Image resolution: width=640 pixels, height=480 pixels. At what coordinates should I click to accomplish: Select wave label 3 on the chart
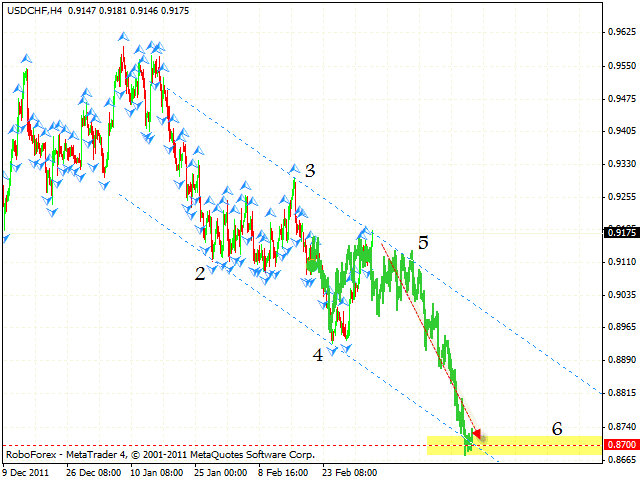(x=311, y=171)
